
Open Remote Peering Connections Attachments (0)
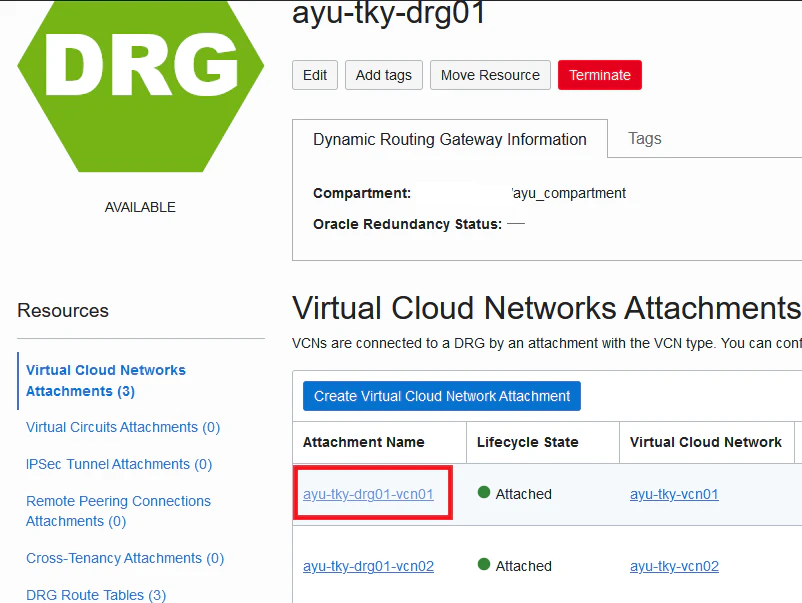118,511
